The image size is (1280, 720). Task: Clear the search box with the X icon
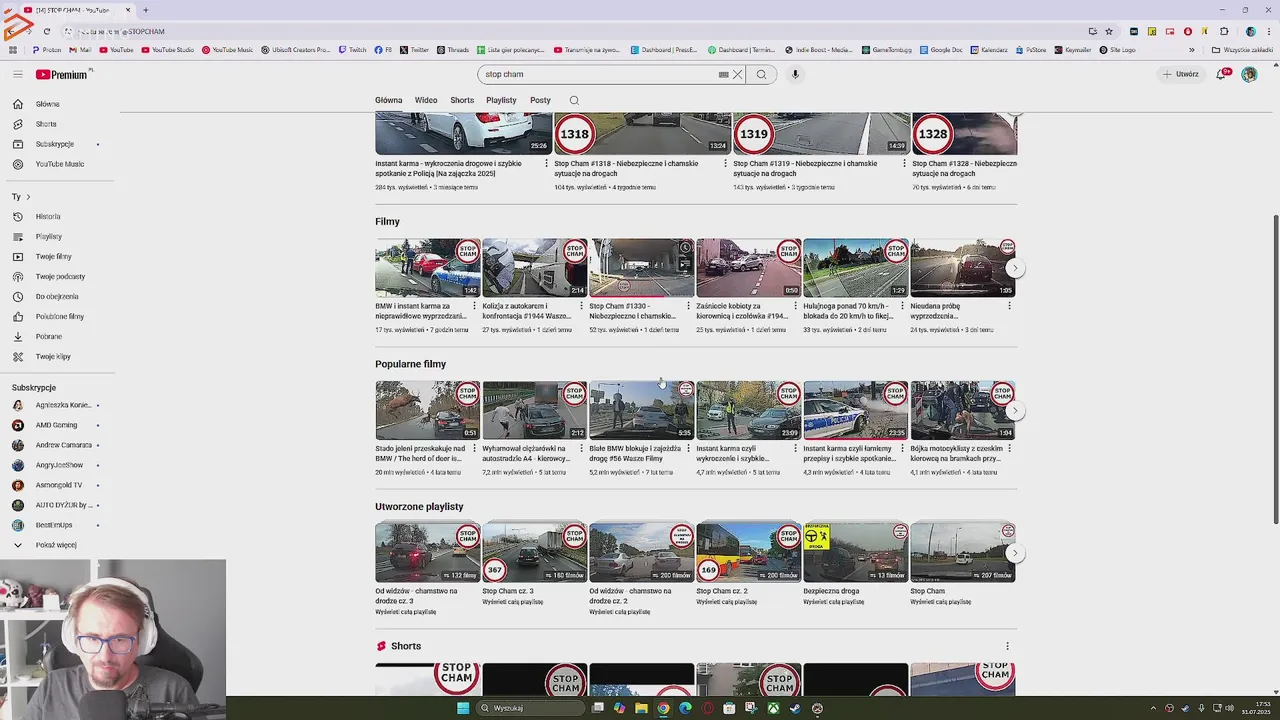coord(738,74)
